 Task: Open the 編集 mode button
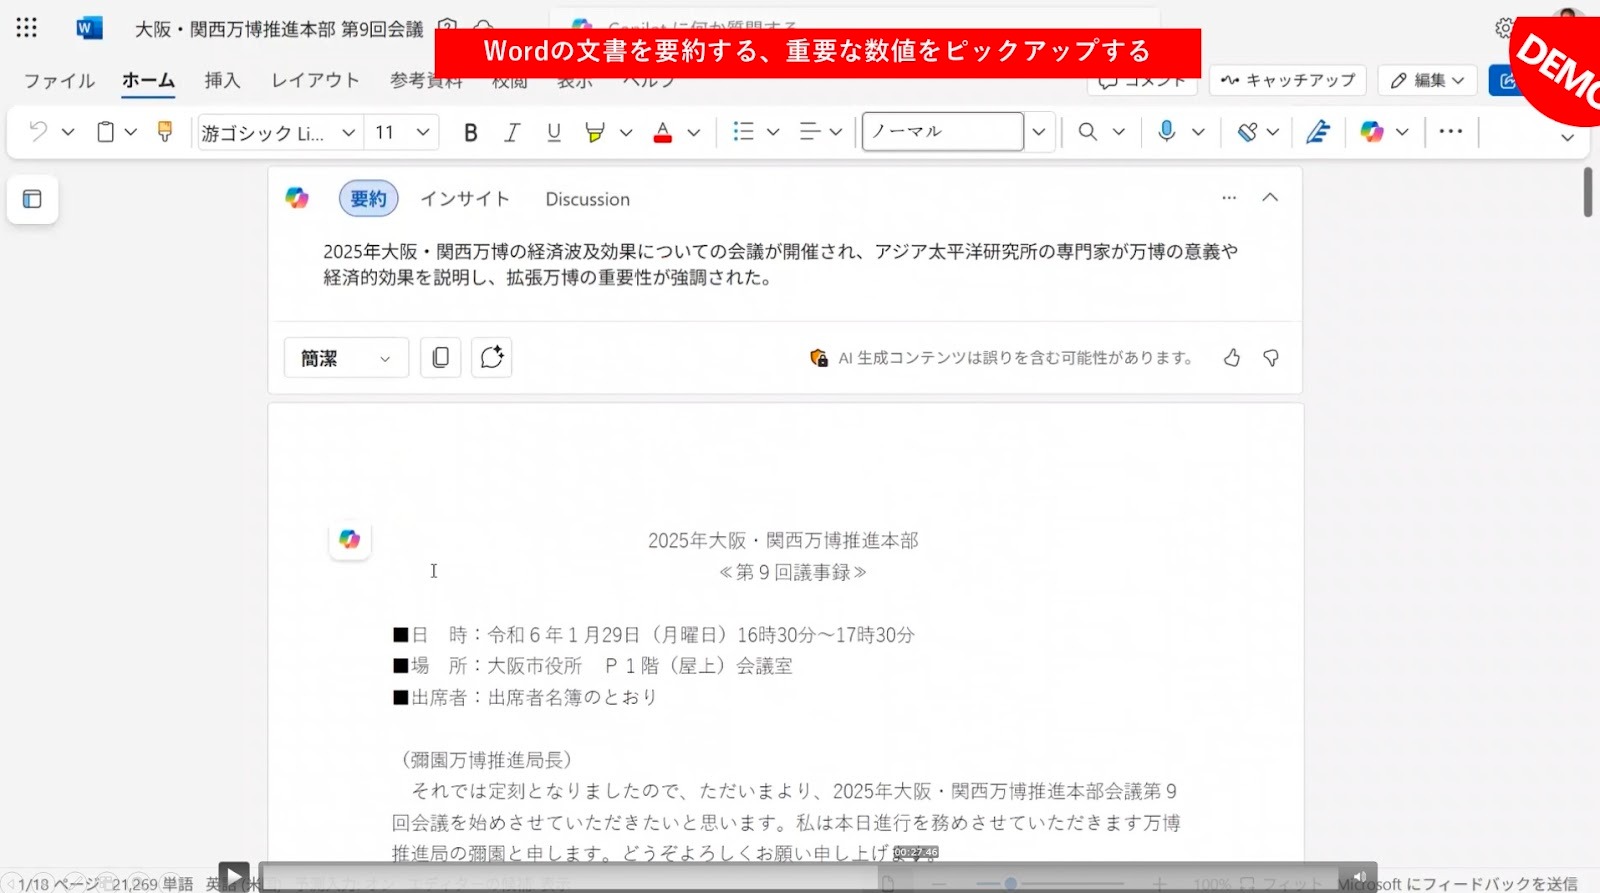coord(1427,80)
